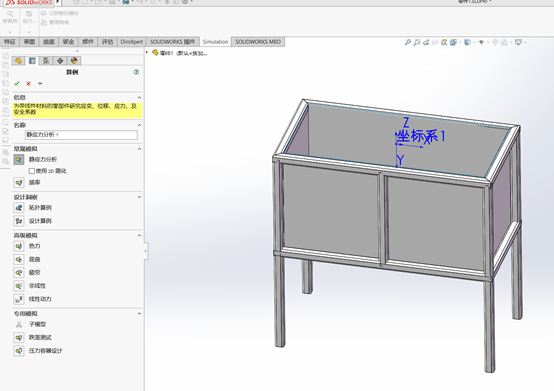The height and width of the screenshot is (391, 554).
Task: Choose the Frequency (频率) study icon
Action: [x=19, y=183]
